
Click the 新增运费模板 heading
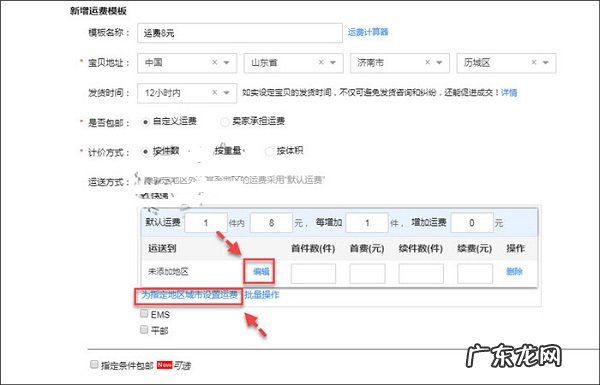pyautogui.click(x=98, y=11)
